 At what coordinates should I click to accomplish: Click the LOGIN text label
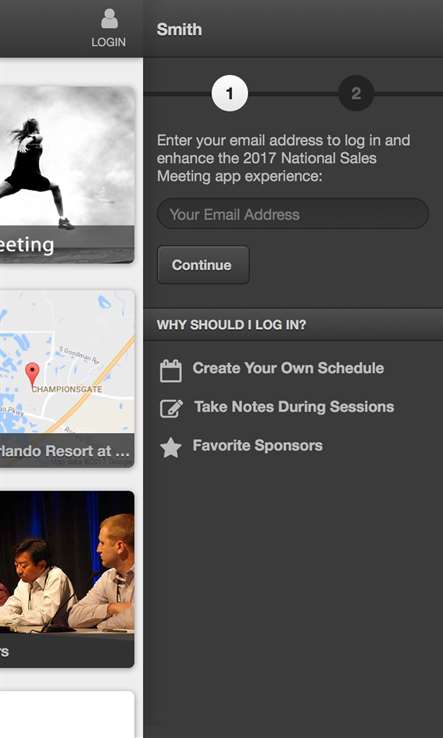pyautogui.click(x=109, y=42)
